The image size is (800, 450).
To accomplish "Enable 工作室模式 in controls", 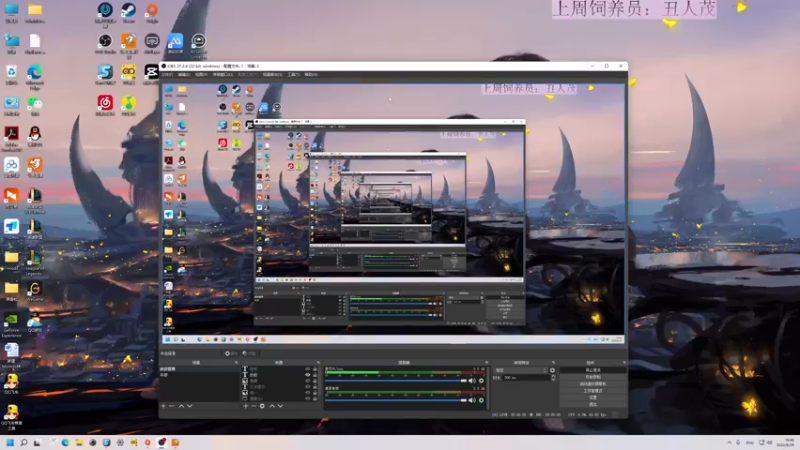I will [592, 391].
